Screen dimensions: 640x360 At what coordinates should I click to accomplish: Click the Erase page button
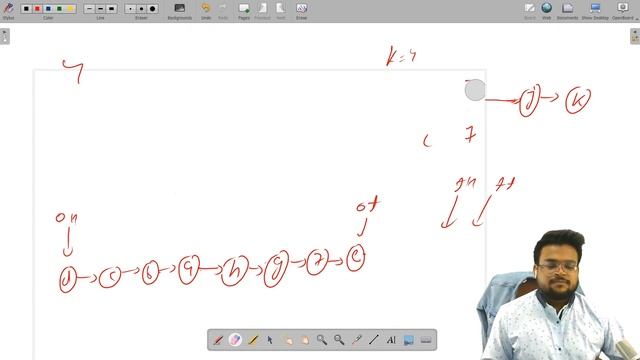(301, 11)
